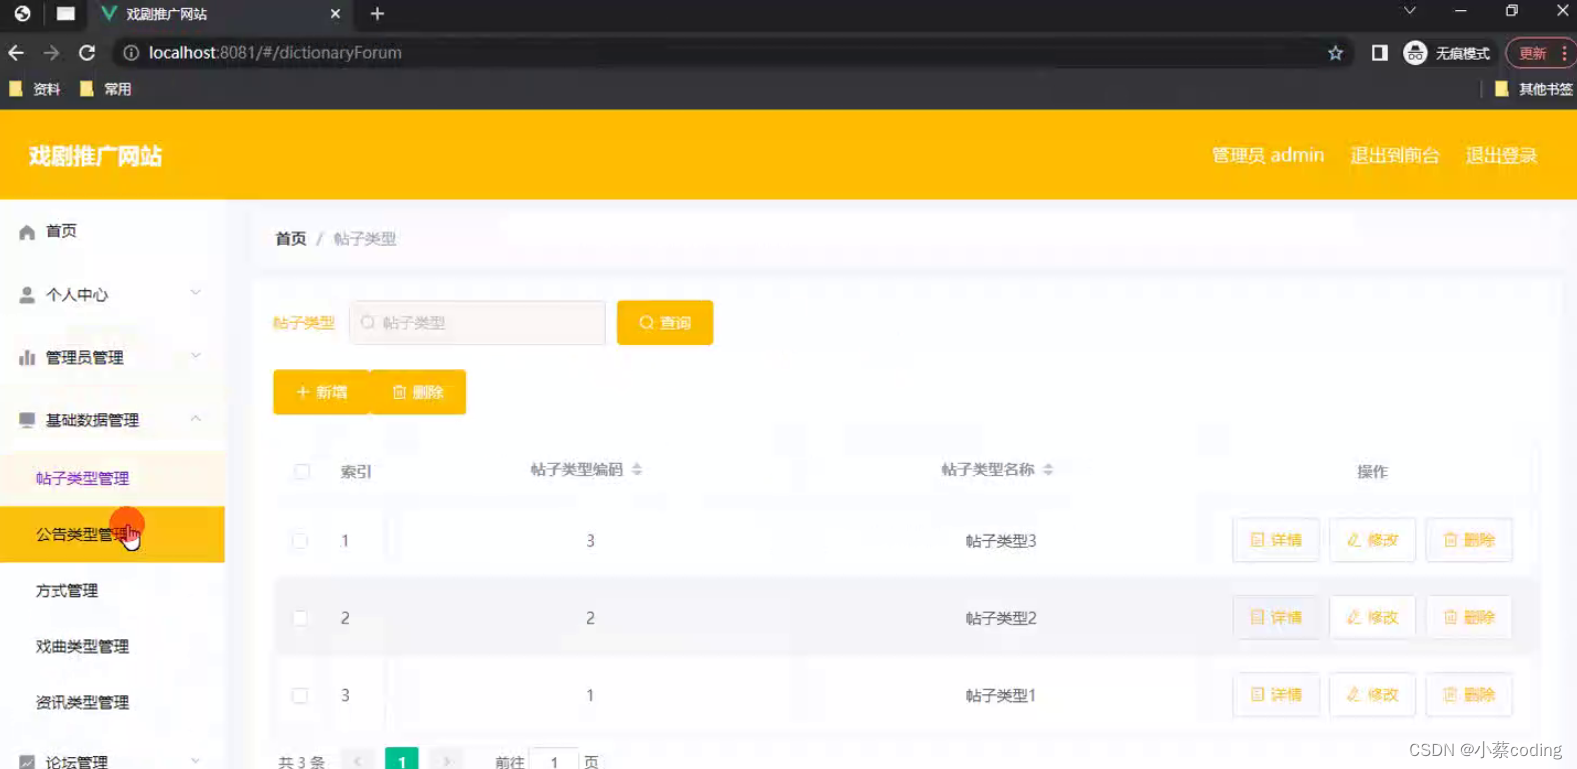The height and width of the screenshot is (769, 1577).
Task: Select pagination page 1
Action: pyautogui.click(x=402, y=760)
